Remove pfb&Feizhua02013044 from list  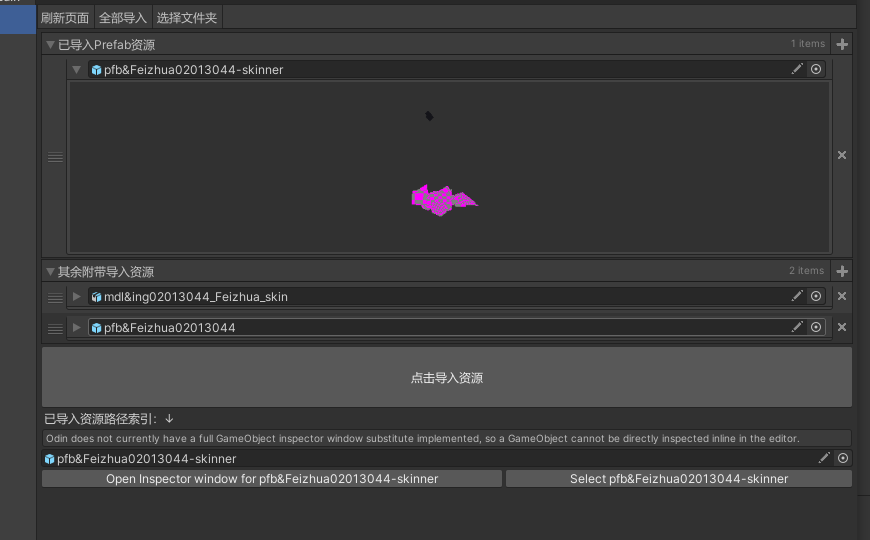842,327
